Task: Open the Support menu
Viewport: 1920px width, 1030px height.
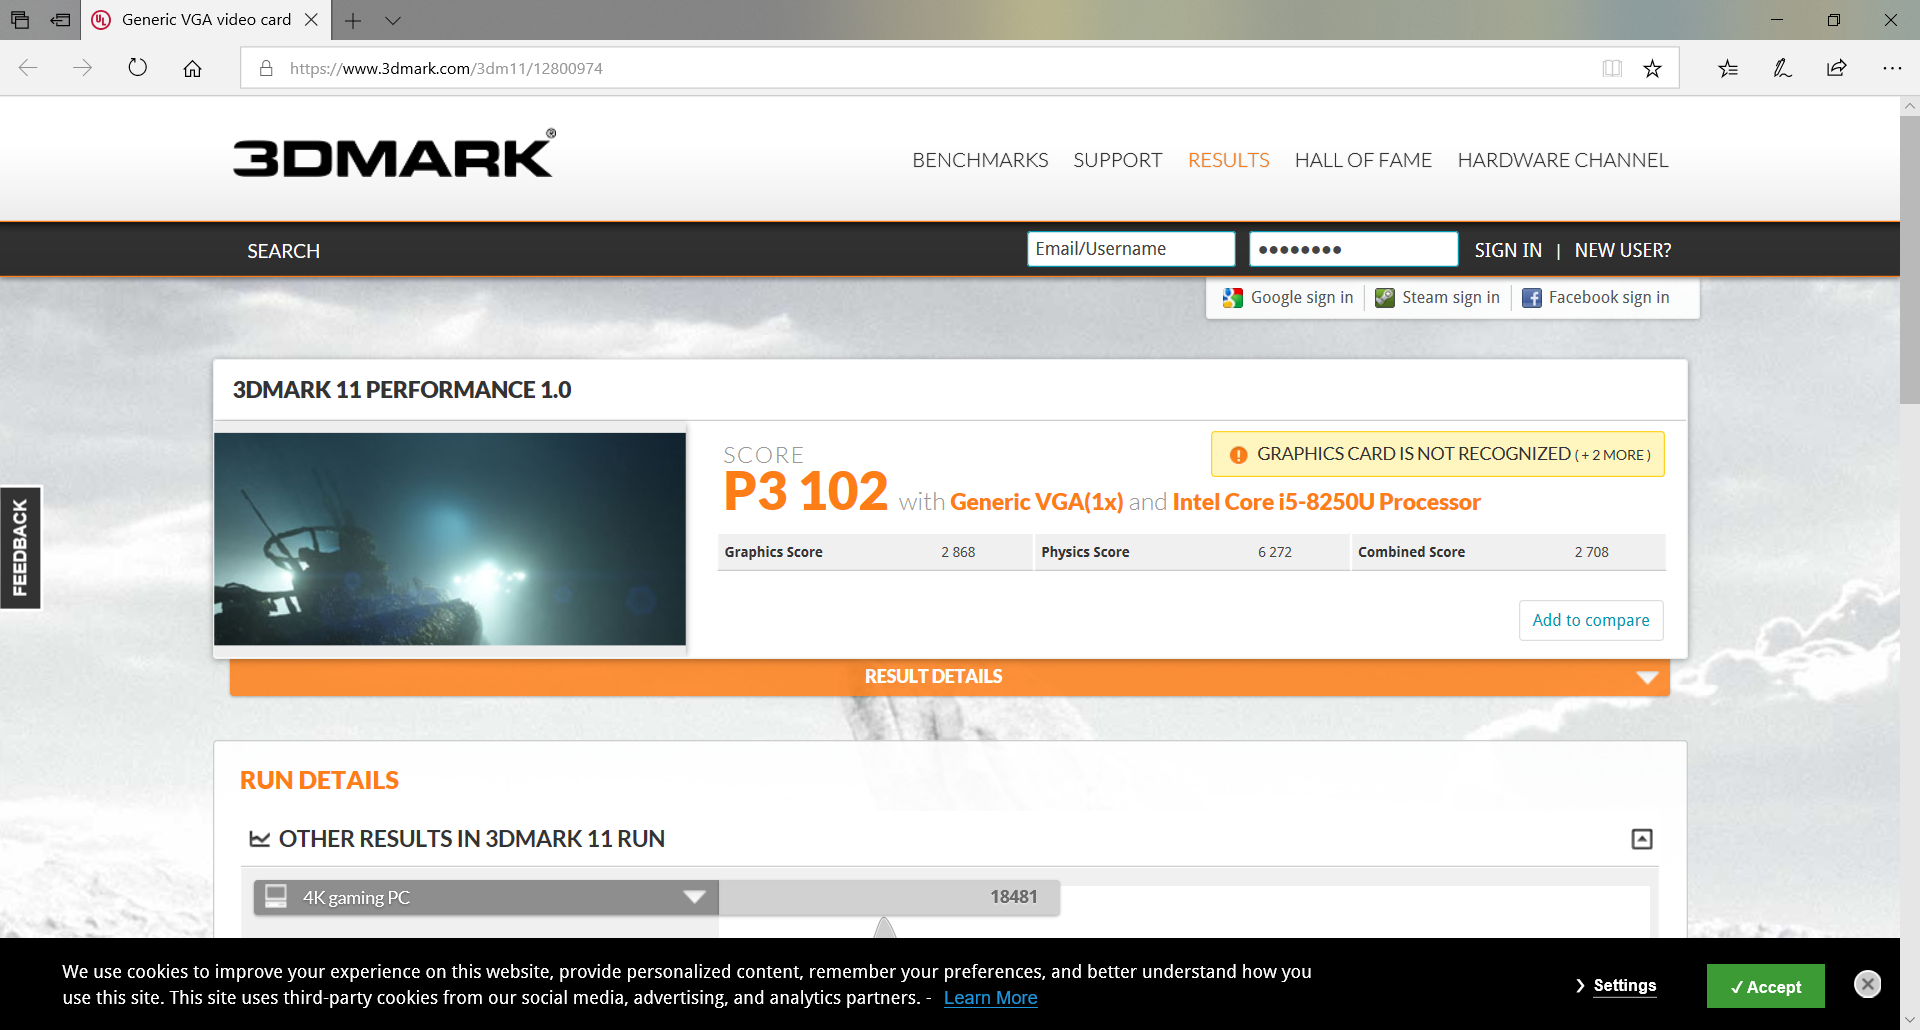Action: 1118,160
